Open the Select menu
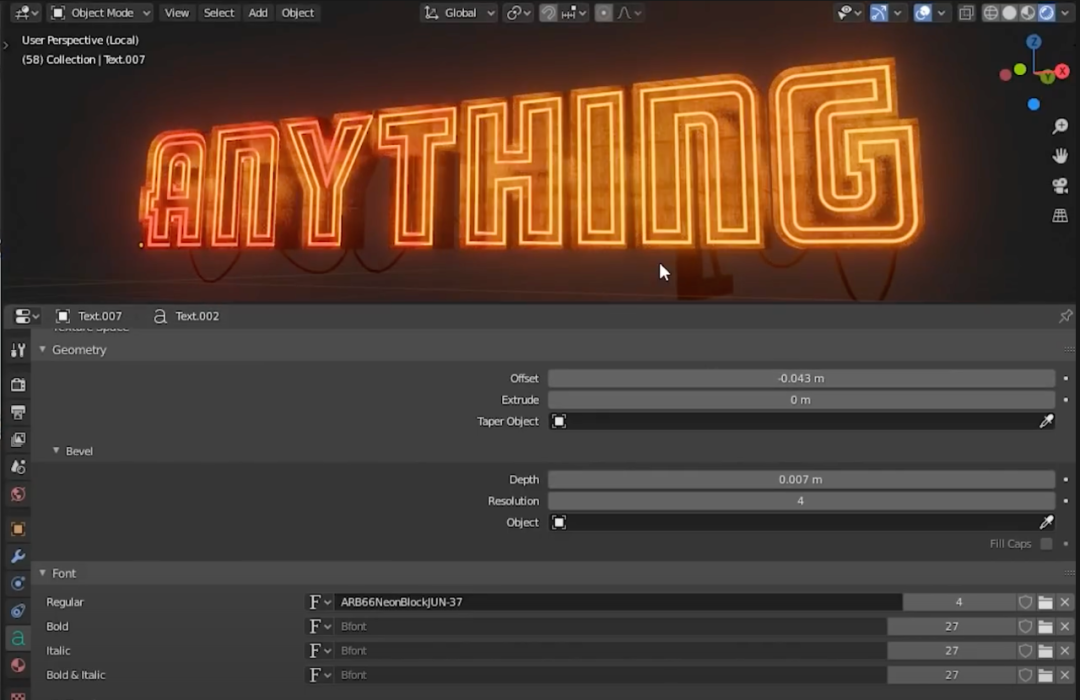The image size is (1080, 700). coord(219,12)
